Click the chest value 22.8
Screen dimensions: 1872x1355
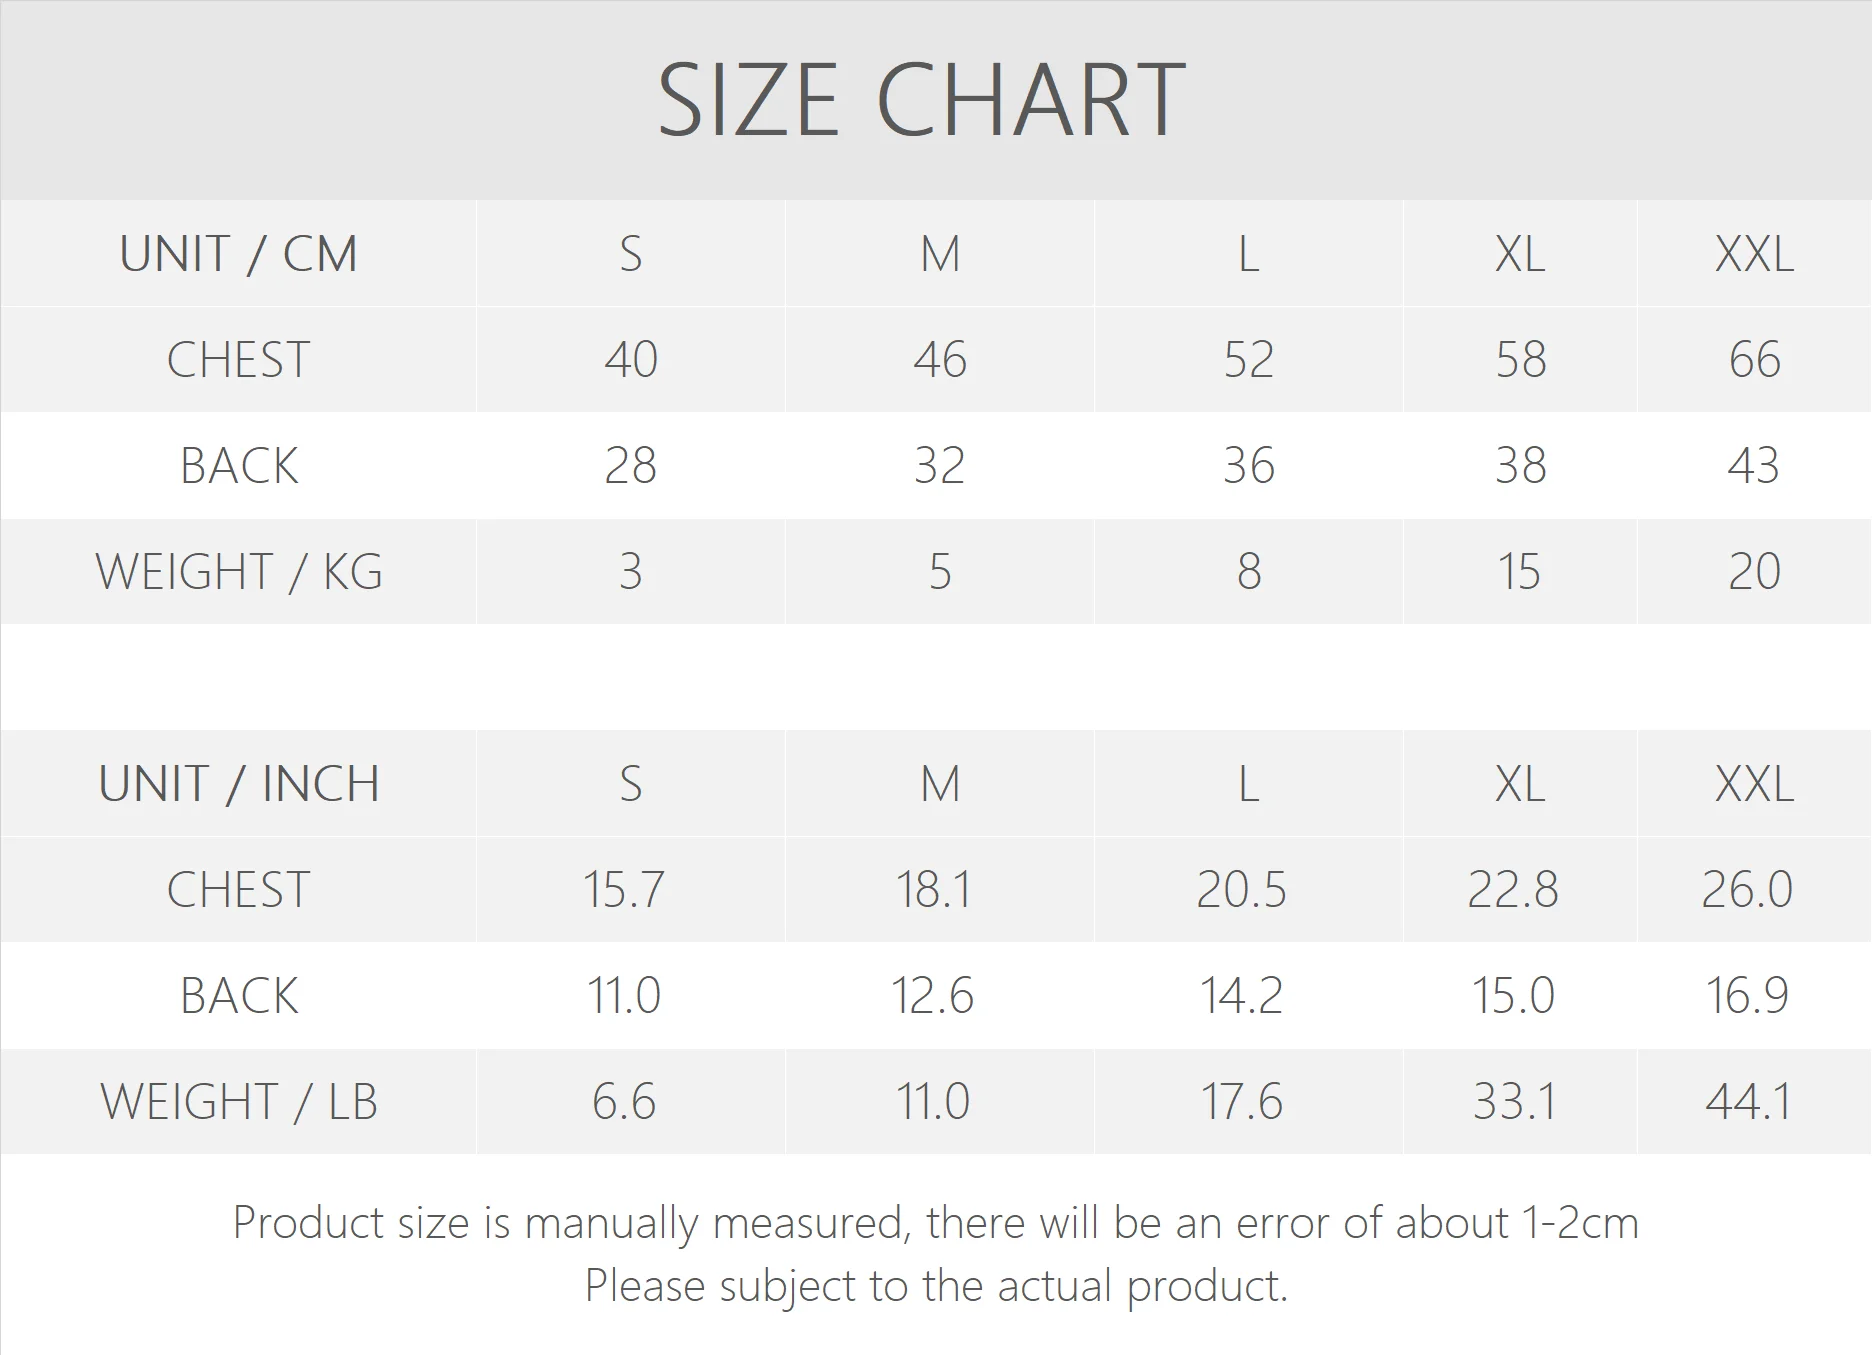pos(1512,890)
